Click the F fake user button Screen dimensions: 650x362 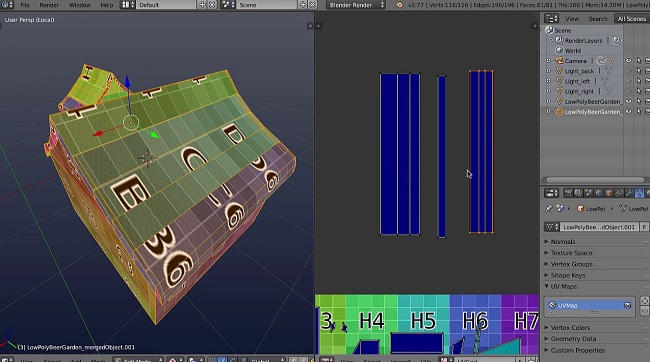coord(644,227)
